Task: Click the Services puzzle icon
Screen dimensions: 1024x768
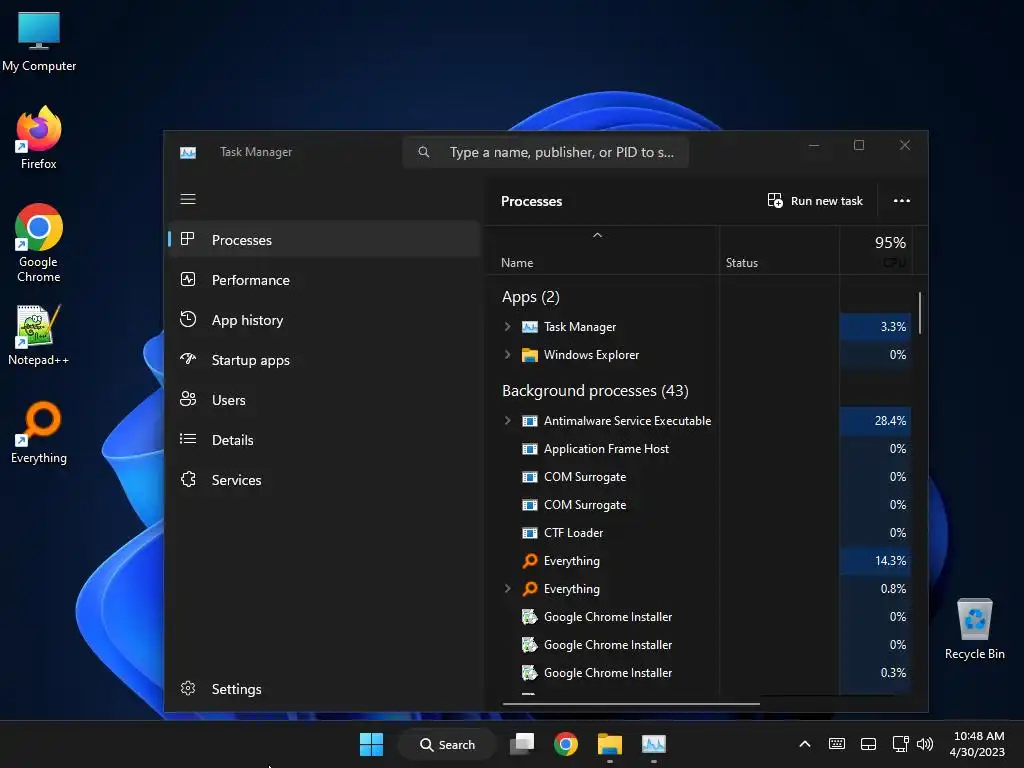Action: [x=188, y=479]
